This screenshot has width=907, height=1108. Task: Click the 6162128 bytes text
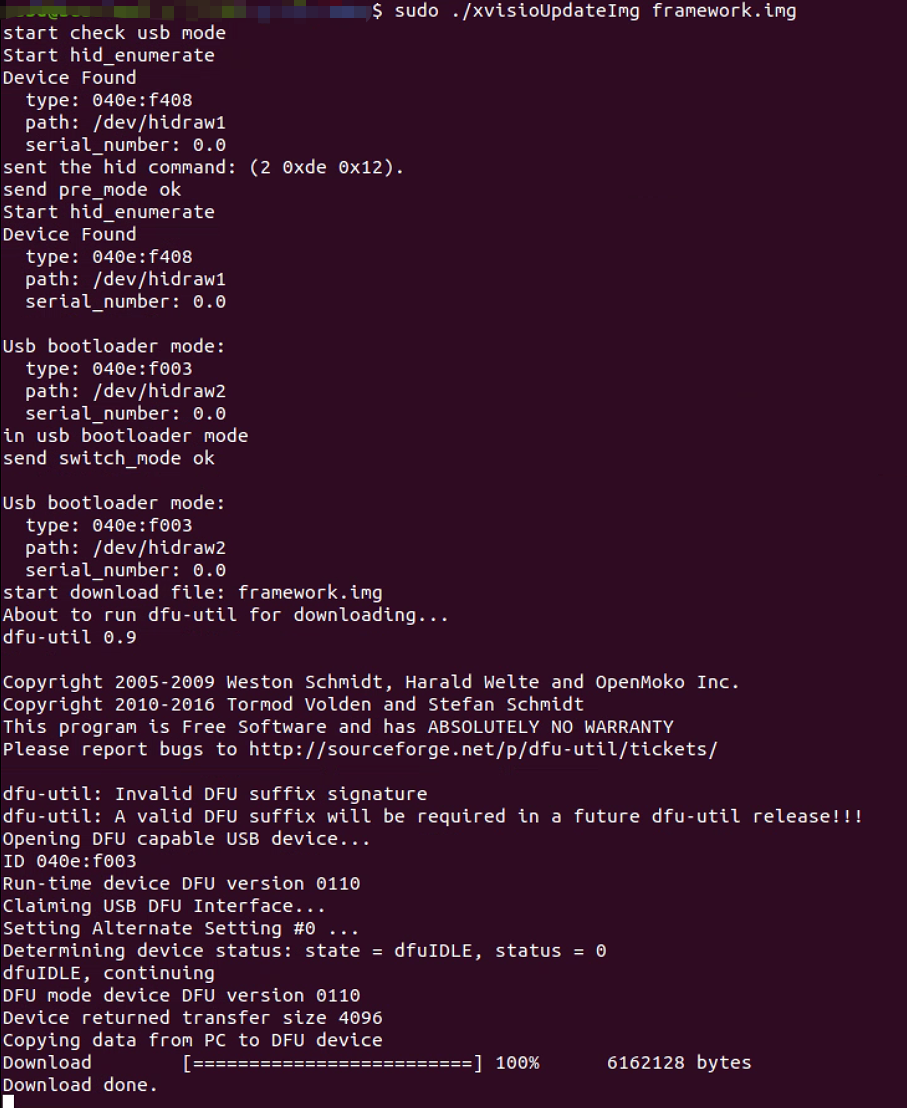coord(679,1063)
